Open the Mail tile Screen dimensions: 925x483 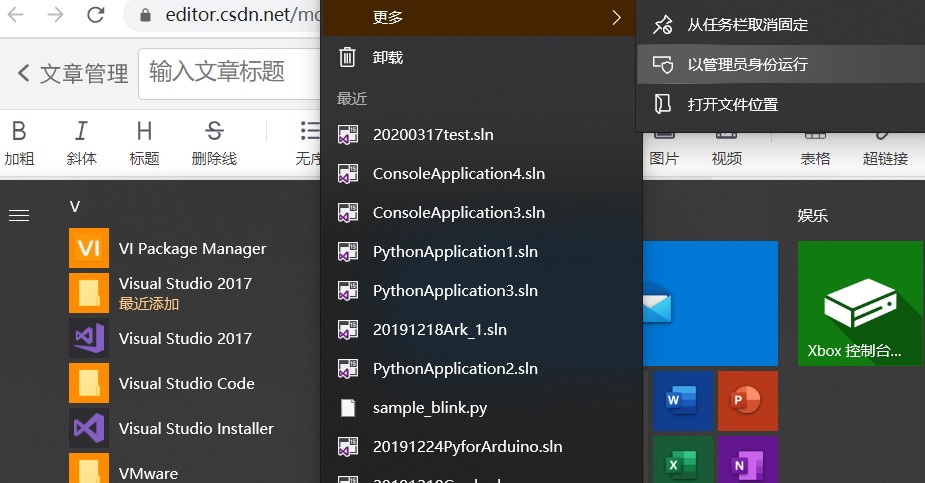[710, 303]
